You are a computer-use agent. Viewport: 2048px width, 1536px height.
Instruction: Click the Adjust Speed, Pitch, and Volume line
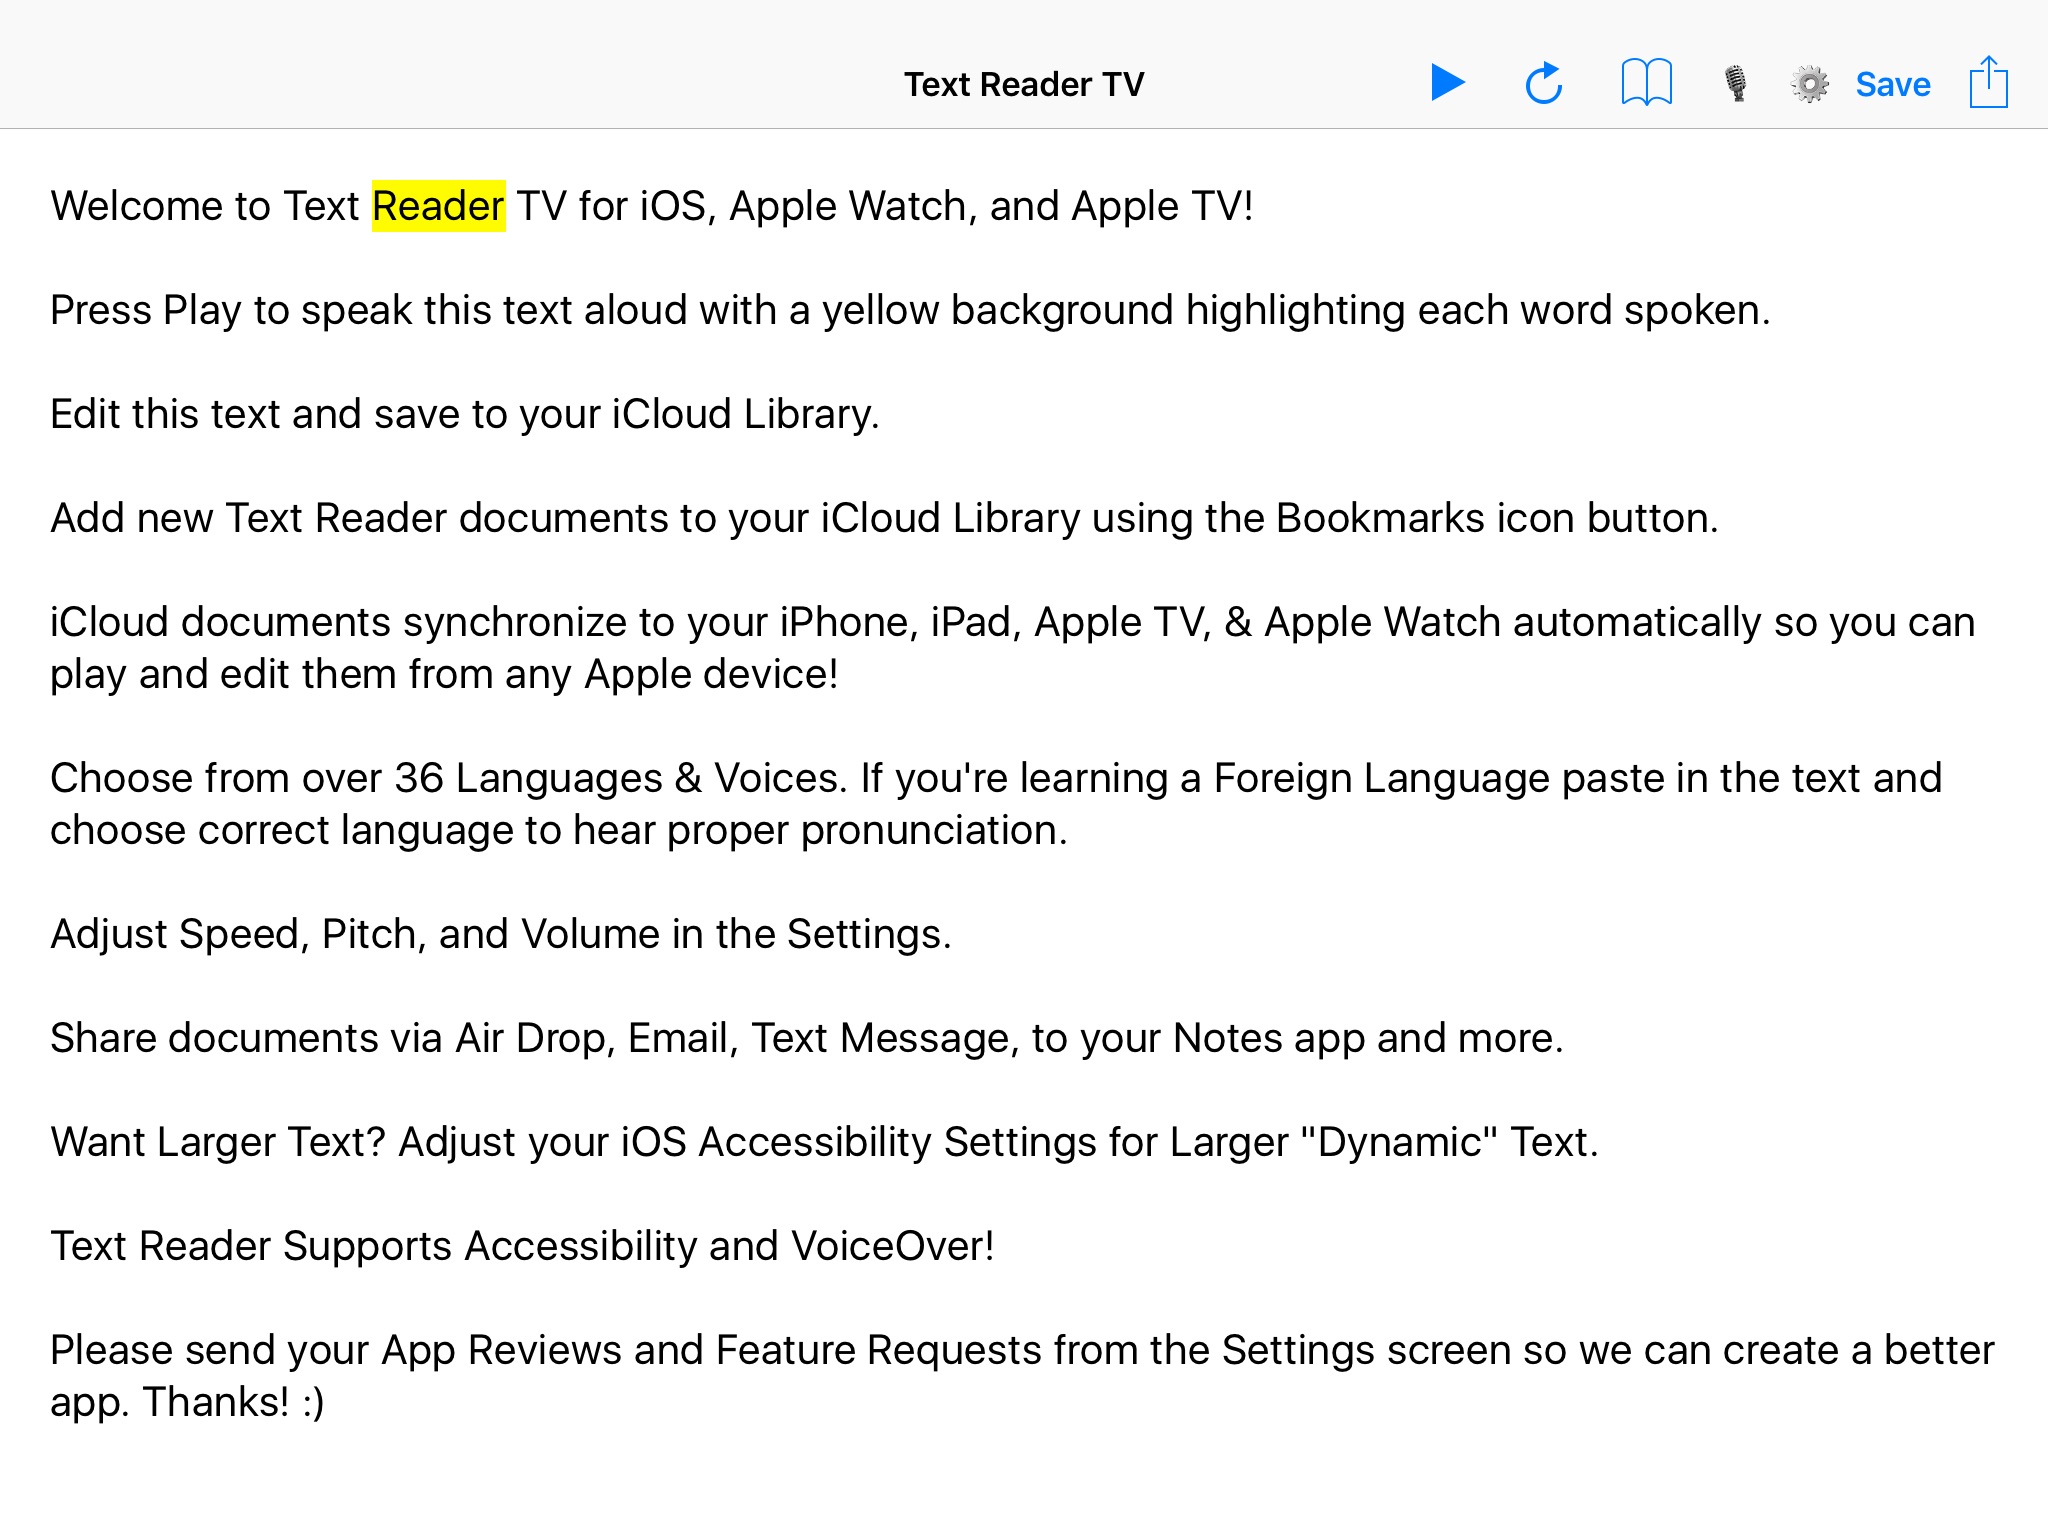500,934
